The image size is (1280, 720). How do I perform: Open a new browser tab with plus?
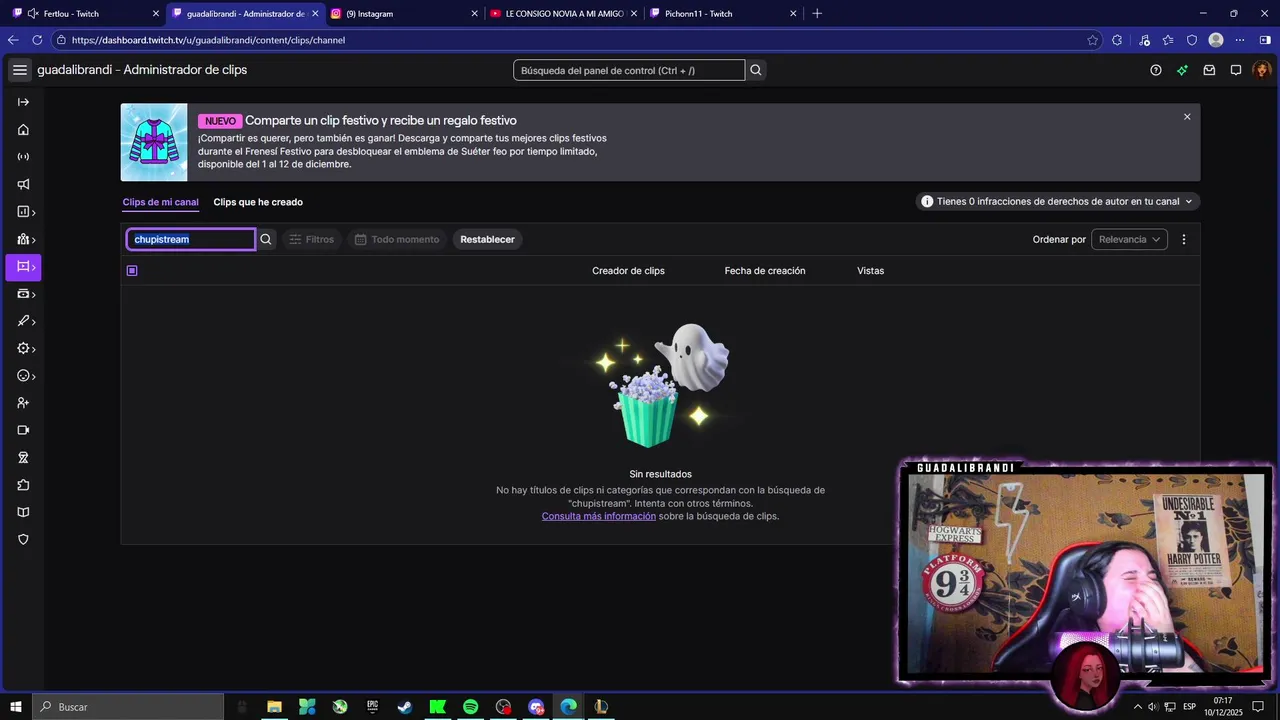point(817,13)
